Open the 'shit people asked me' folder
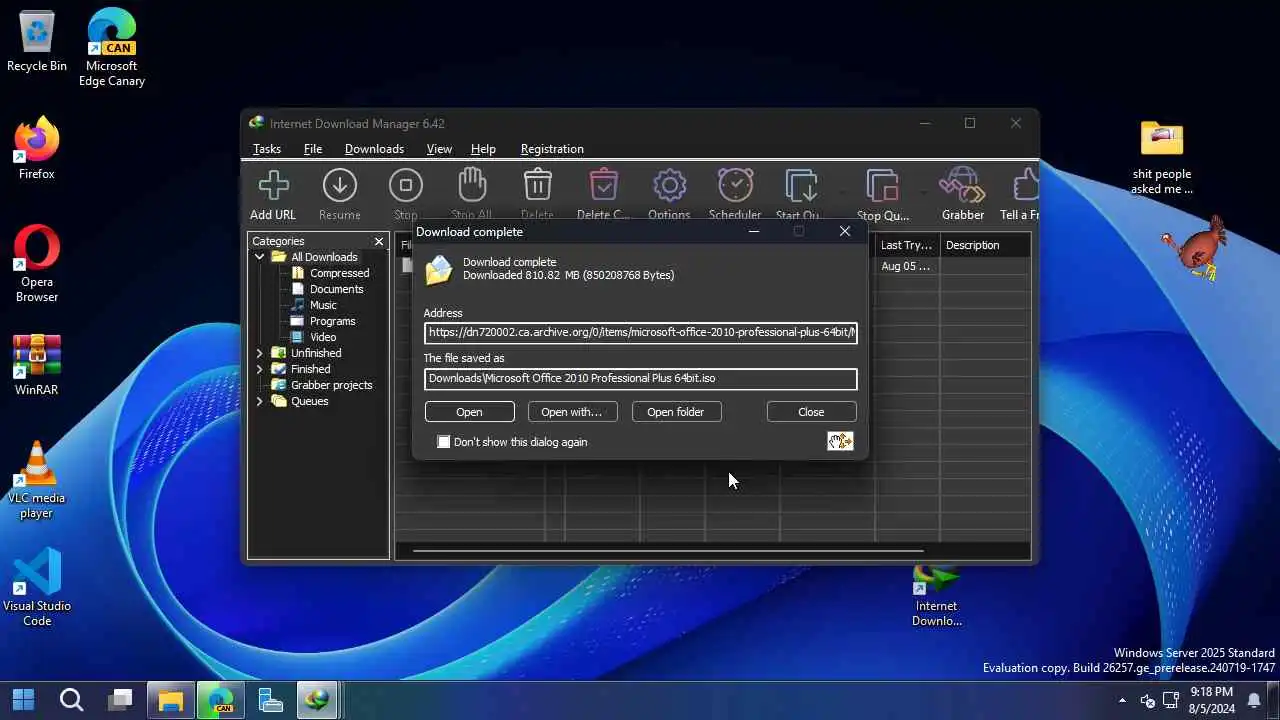Image resolution: width=1280 pixels, height=720 pixels. (x=1162, y=158)
